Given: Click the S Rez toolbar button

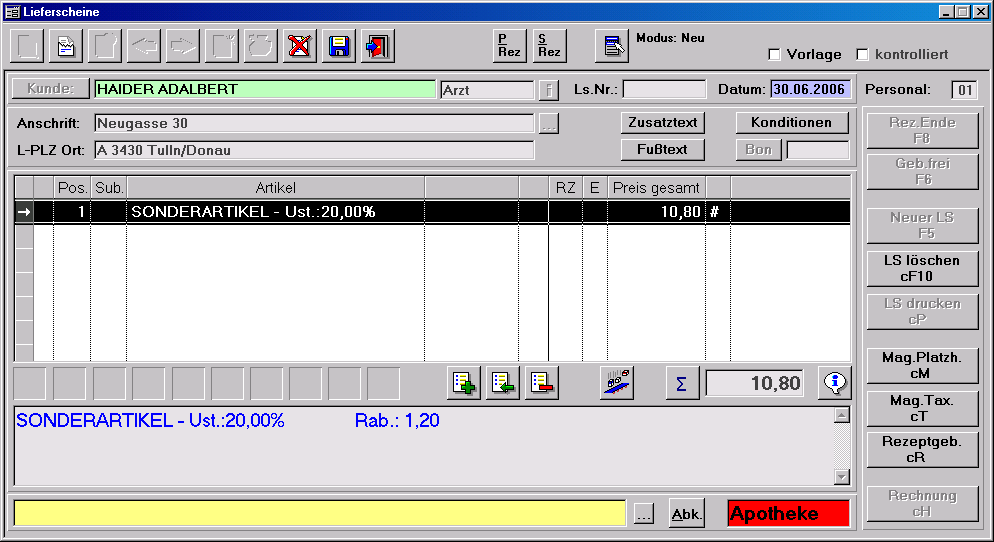Looking at the screenshot, I should coord(549,46).
